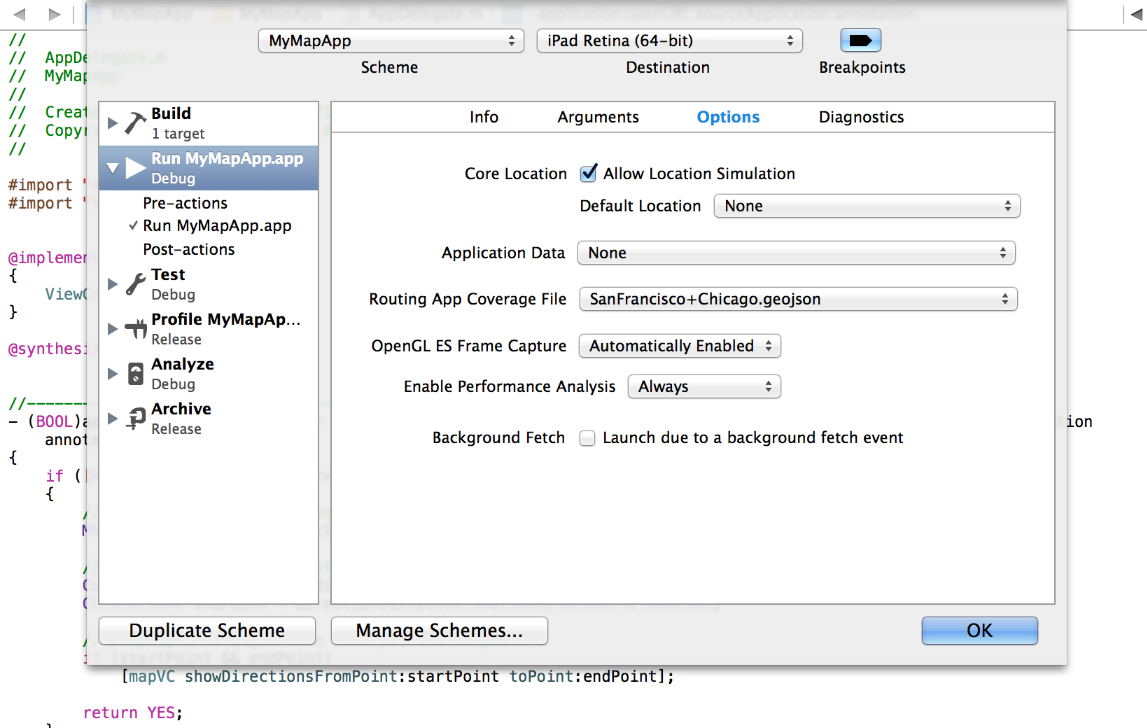Click the Test wrench icon

click(135, 284)
